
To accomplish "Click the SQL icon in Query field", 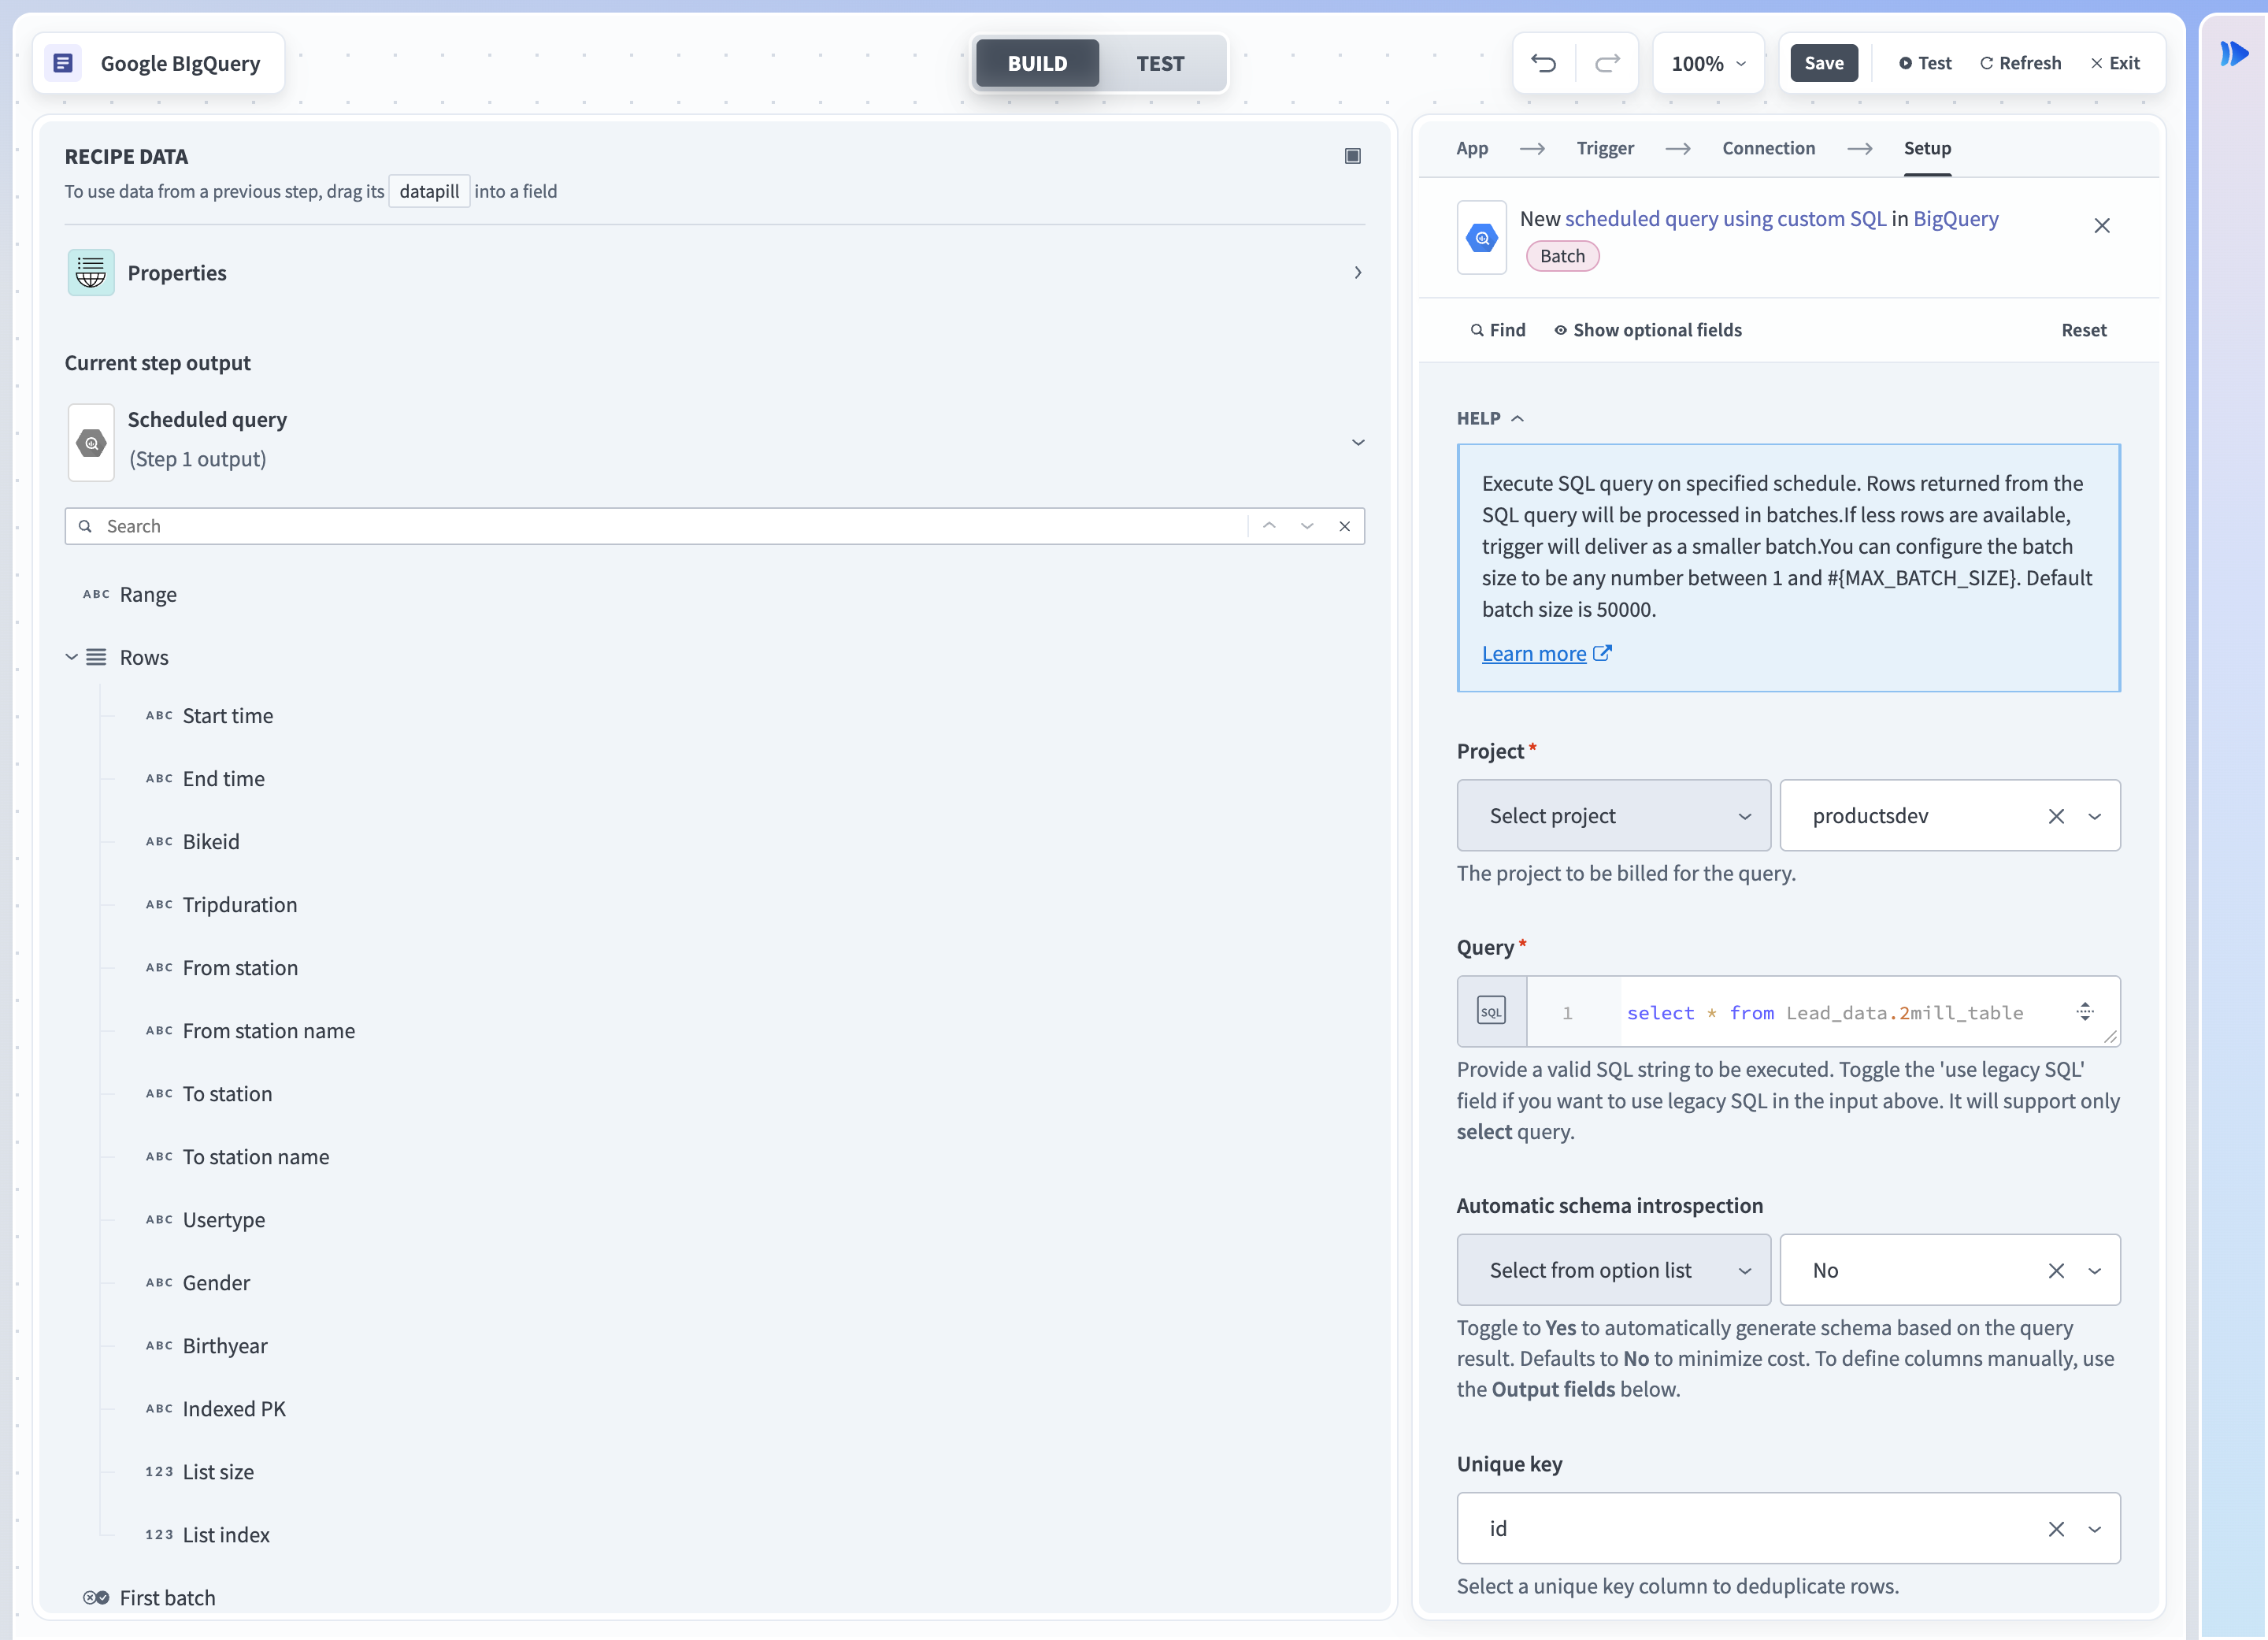I will coord(1491,1011).
